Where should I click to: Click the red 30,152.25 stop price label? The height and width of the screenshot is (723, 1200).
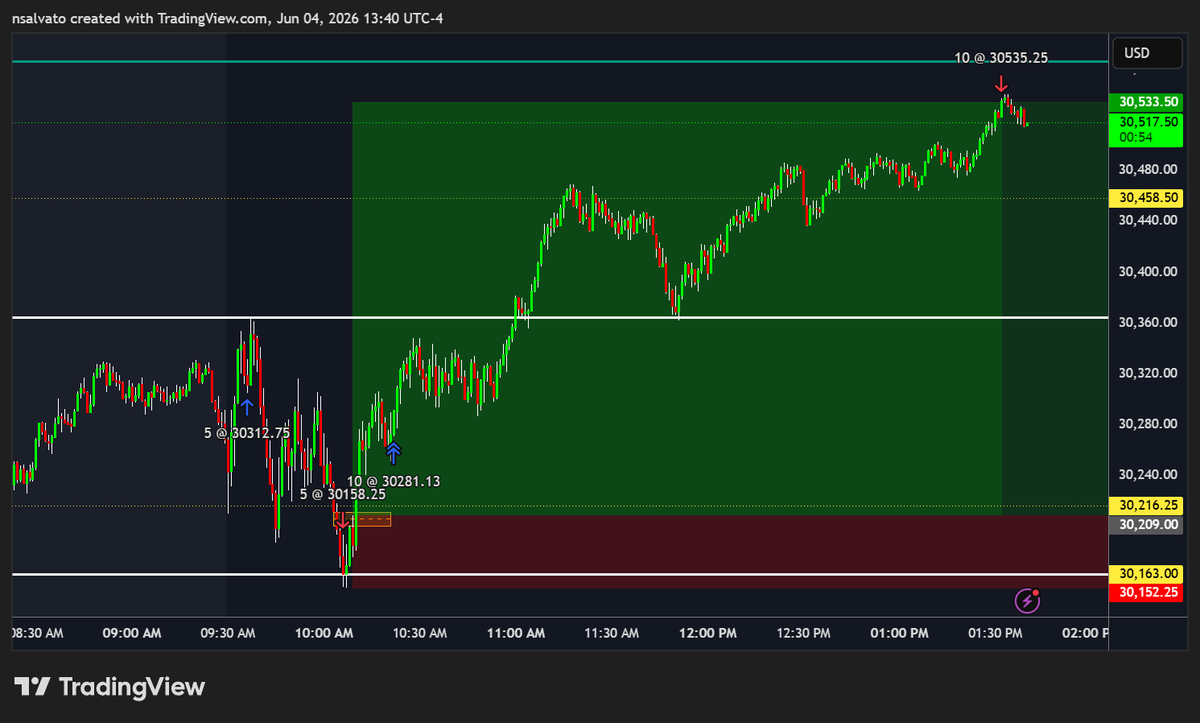click(x=1146, y=592)
